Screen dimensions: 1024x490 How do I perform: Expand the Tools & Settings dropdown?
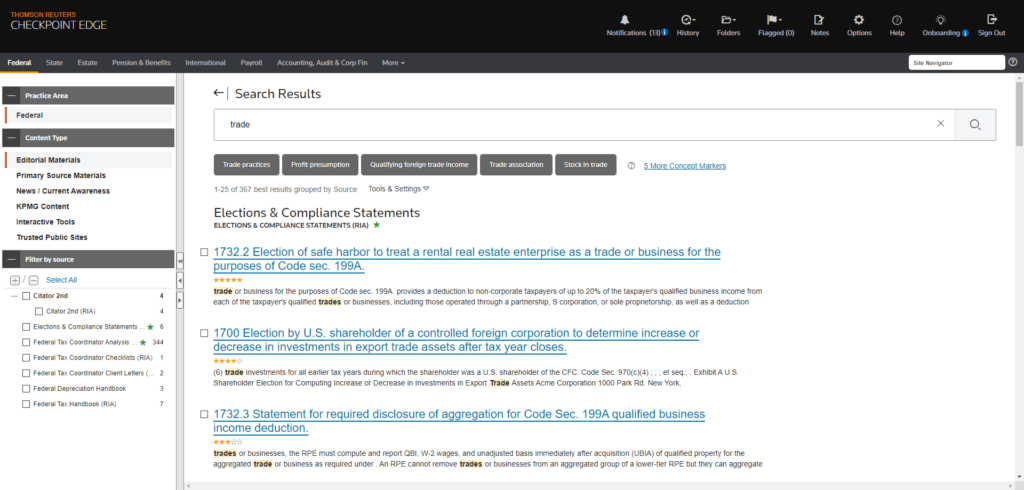tap(398, 188)
